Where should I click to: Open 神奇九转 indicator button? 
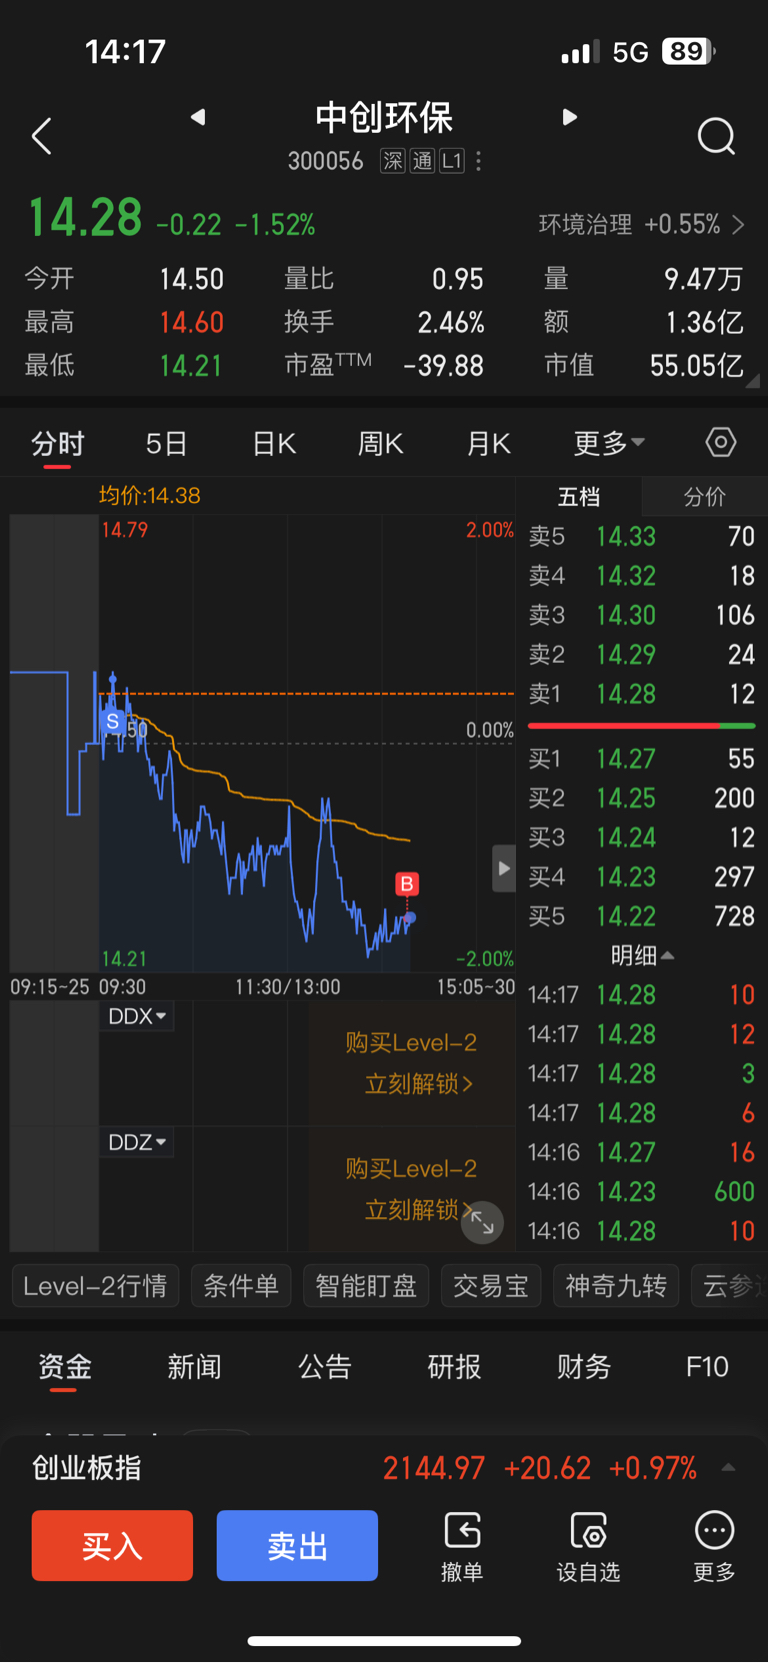coord(616,1286)
